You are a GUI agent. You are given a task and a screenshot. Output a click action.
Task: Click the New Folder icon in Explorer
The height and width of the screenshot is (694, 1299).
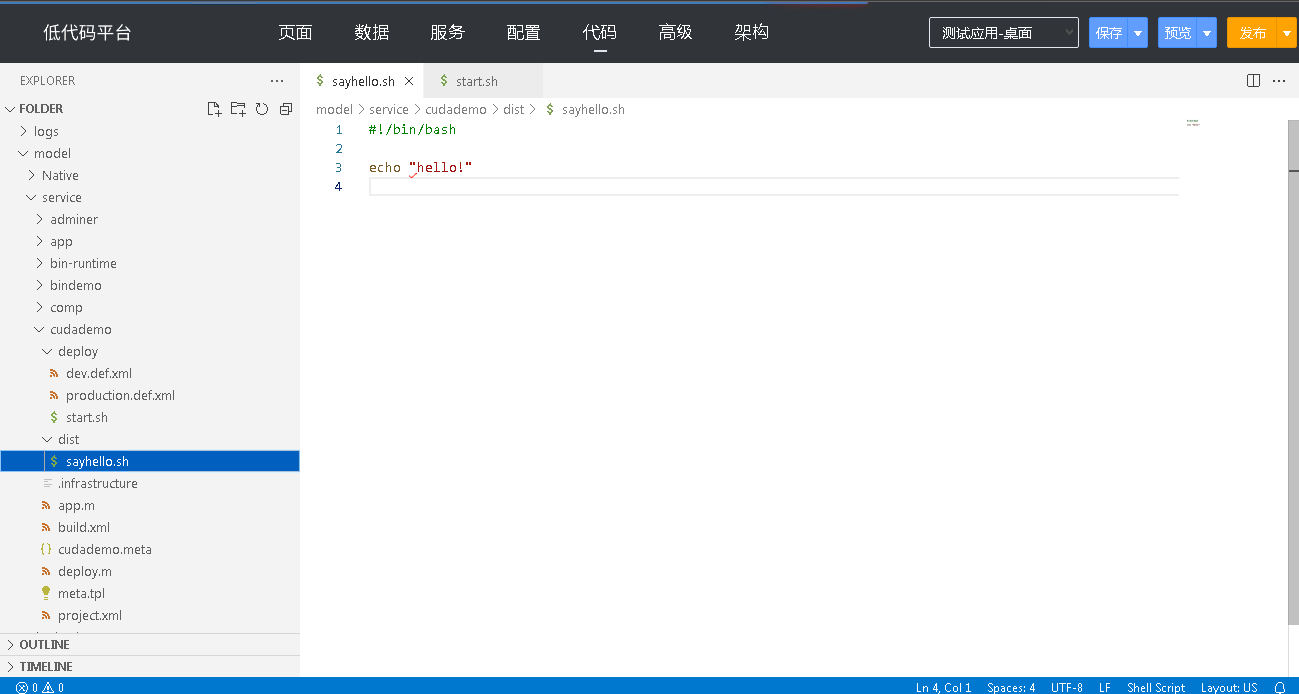click(238, 109)
